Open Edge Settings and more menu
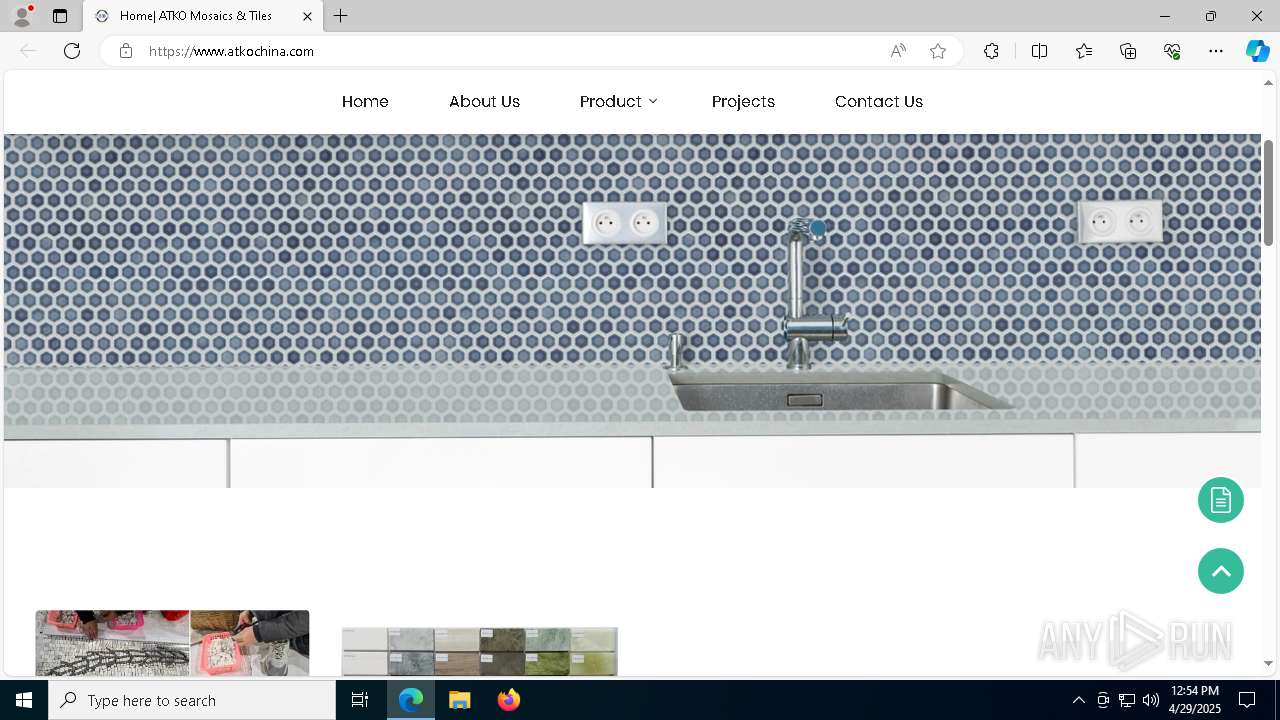The width and height of the screenshot is (1280, 720). pos(1216,51)
